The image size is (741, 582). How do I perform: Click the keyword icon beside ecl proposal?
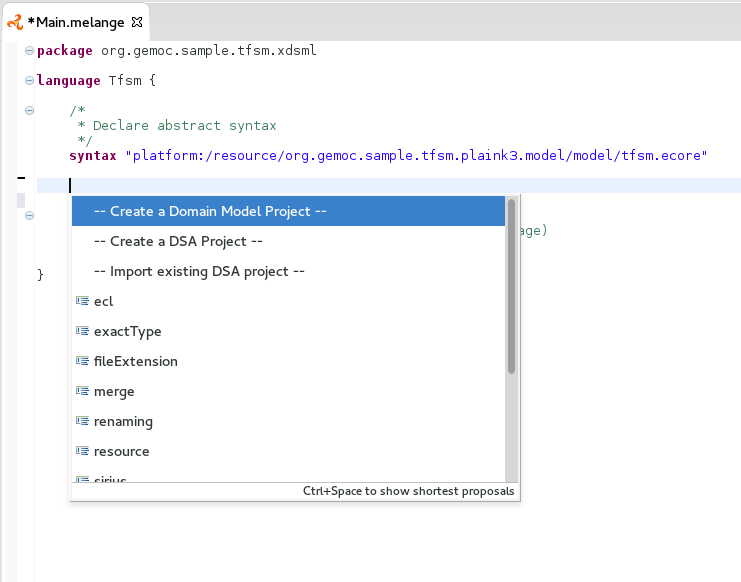[x=82, y=301]
